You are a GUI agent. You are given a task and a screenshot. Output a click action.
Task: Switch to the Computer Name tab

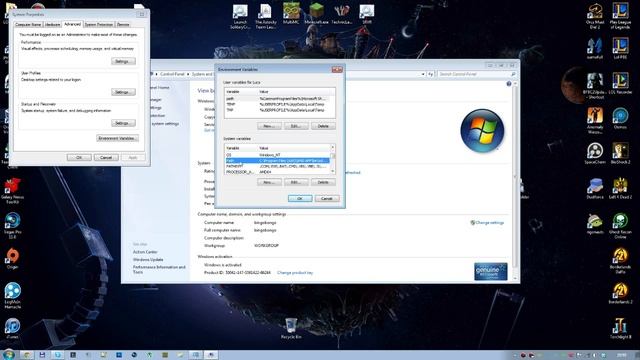(x=28, y=24)
